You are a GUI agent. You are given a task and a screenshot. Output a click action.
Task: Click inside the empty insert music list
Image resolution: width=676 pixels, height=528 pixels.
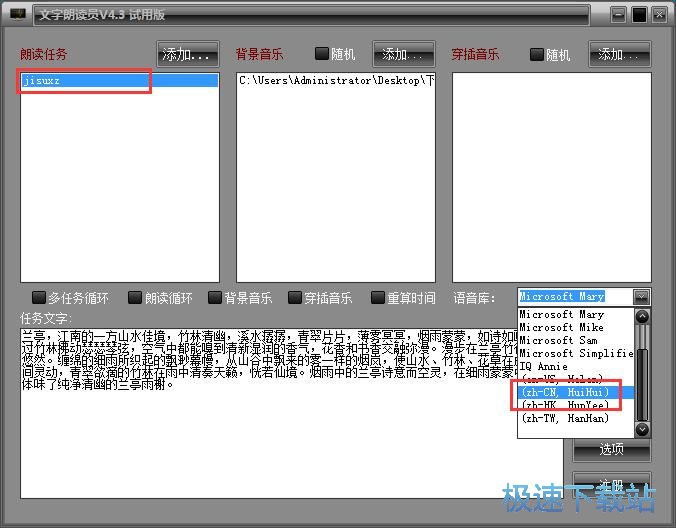coord(551,177)
